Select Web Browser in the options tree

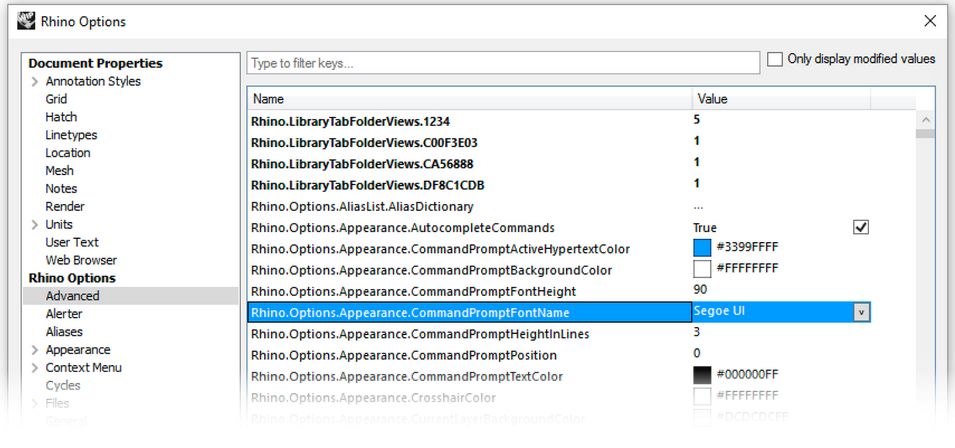coord(81,260)
